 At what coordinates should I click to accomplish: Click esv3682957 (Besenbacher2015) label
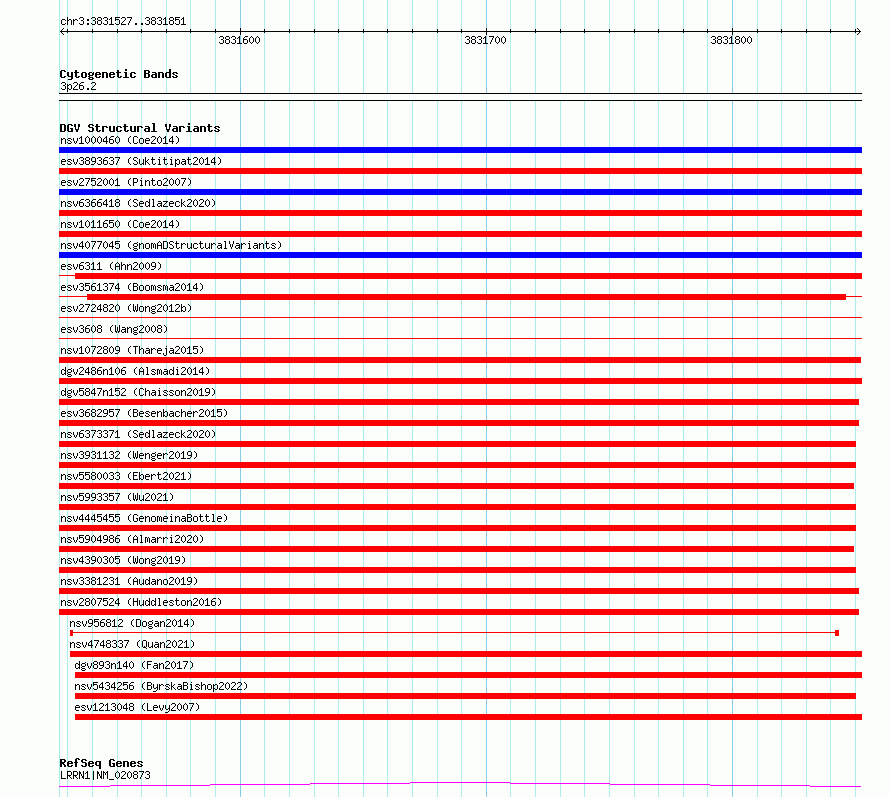click(144, 413)
